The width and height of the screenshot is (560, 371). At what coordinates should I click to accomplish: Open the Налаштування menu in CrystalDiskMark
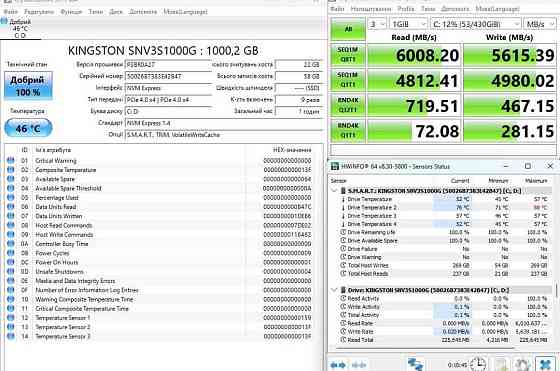[371, 9]
